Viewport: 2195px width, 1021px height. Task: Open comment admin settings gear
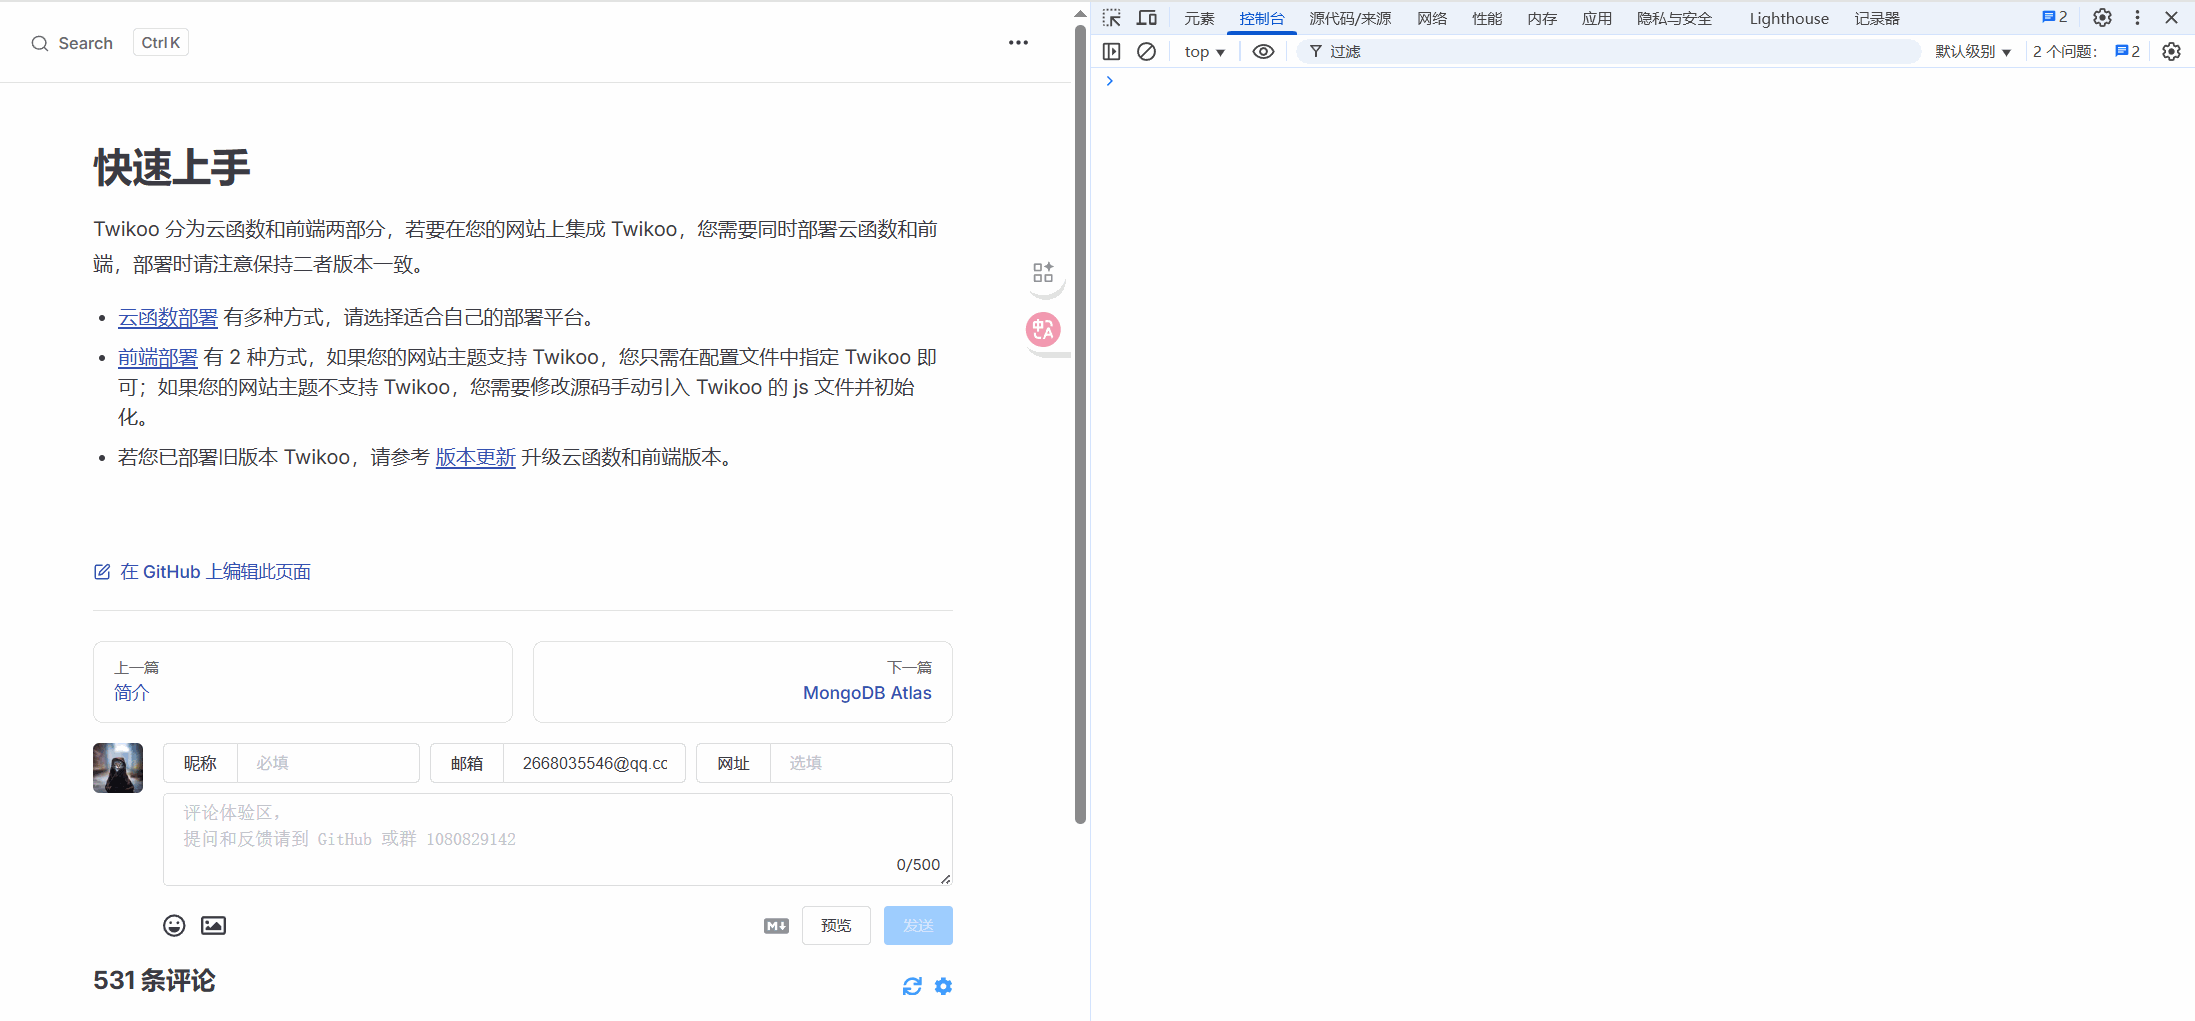click(x=943, y=986)
